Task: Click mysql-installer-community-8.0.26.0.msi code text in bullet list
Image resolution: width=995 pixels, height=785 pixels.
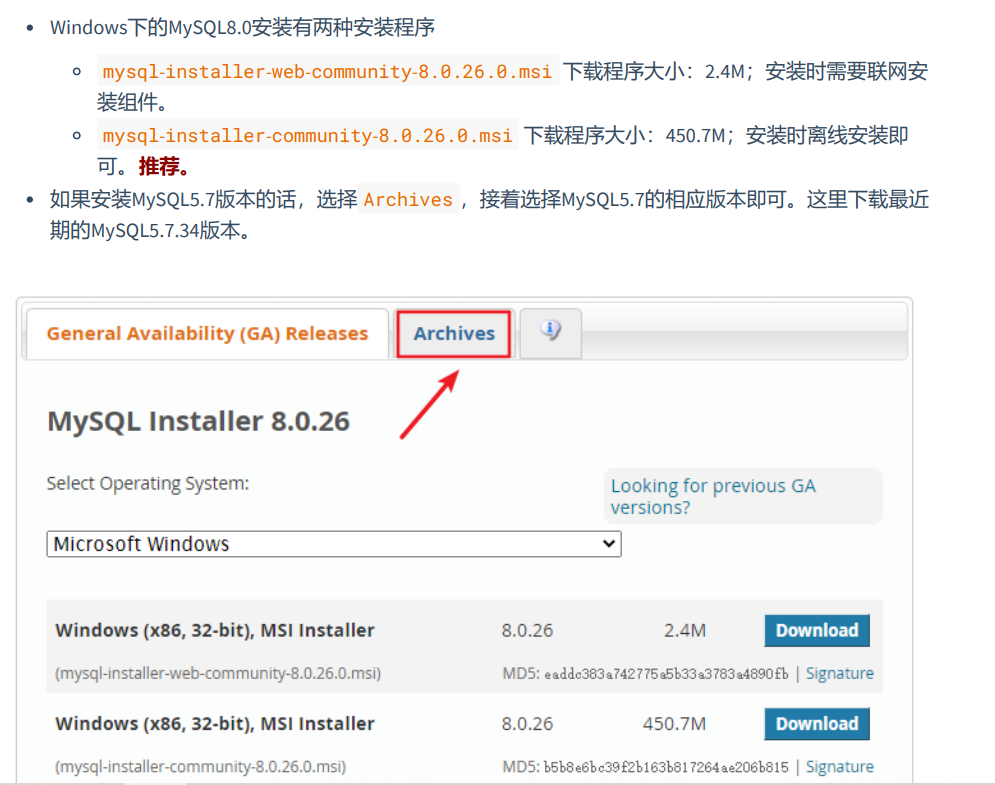Action: pyautogui.click(x=308, y=135)
